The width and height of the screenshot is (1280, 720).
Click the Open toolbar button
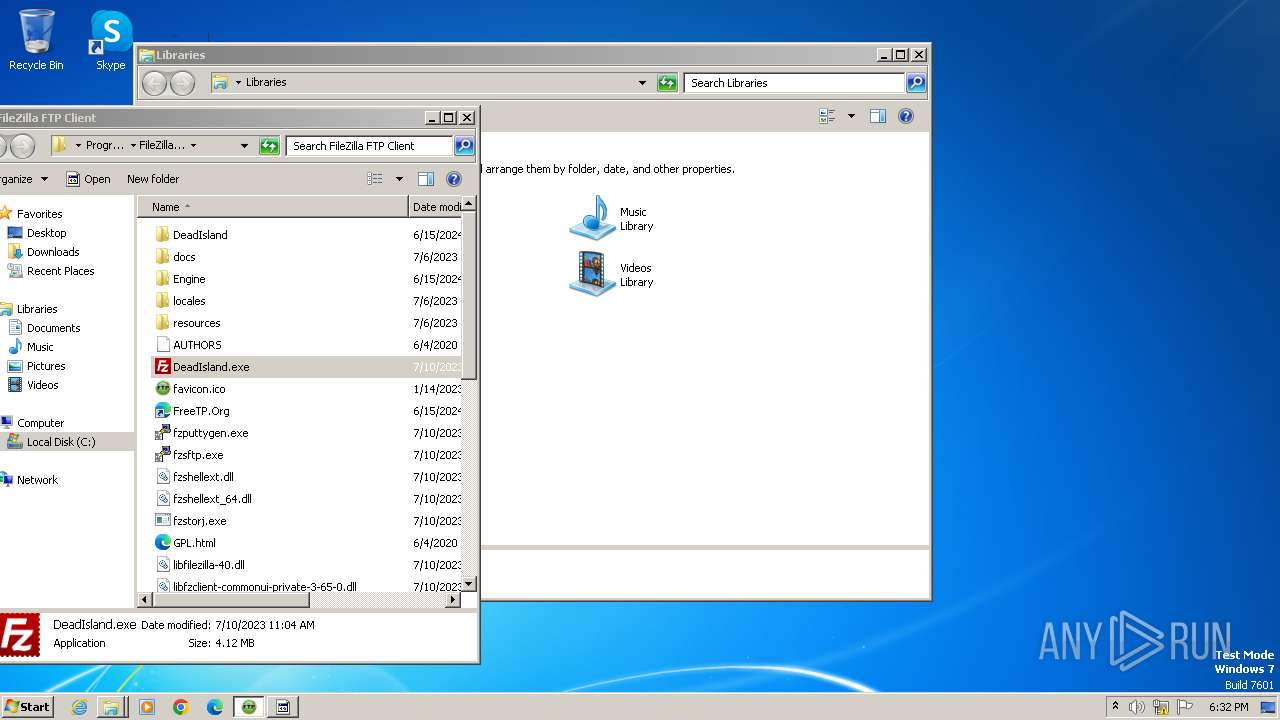(x=88, y=179)
